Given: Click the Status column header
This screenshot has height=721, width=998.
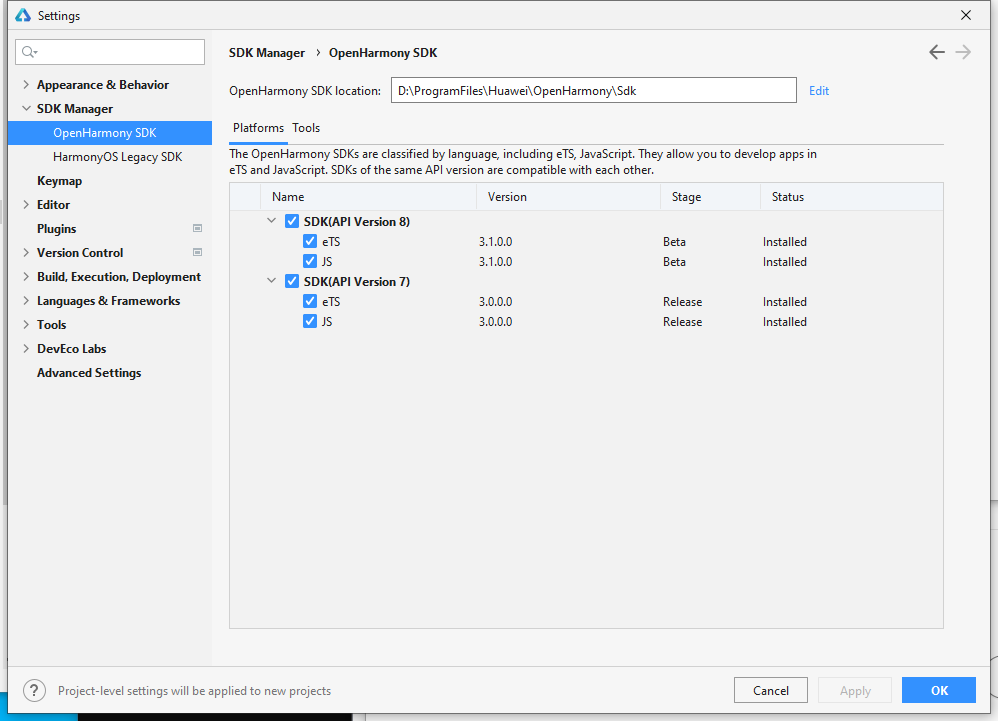Looking at the screenshot, I should pyautogui.click(x=852, y=197).
